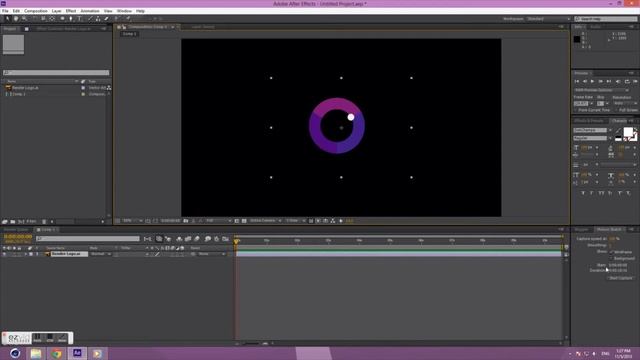This screenshot has width=640, height=360.
Task: Open the Animation menu
Action: coord(90,11)
